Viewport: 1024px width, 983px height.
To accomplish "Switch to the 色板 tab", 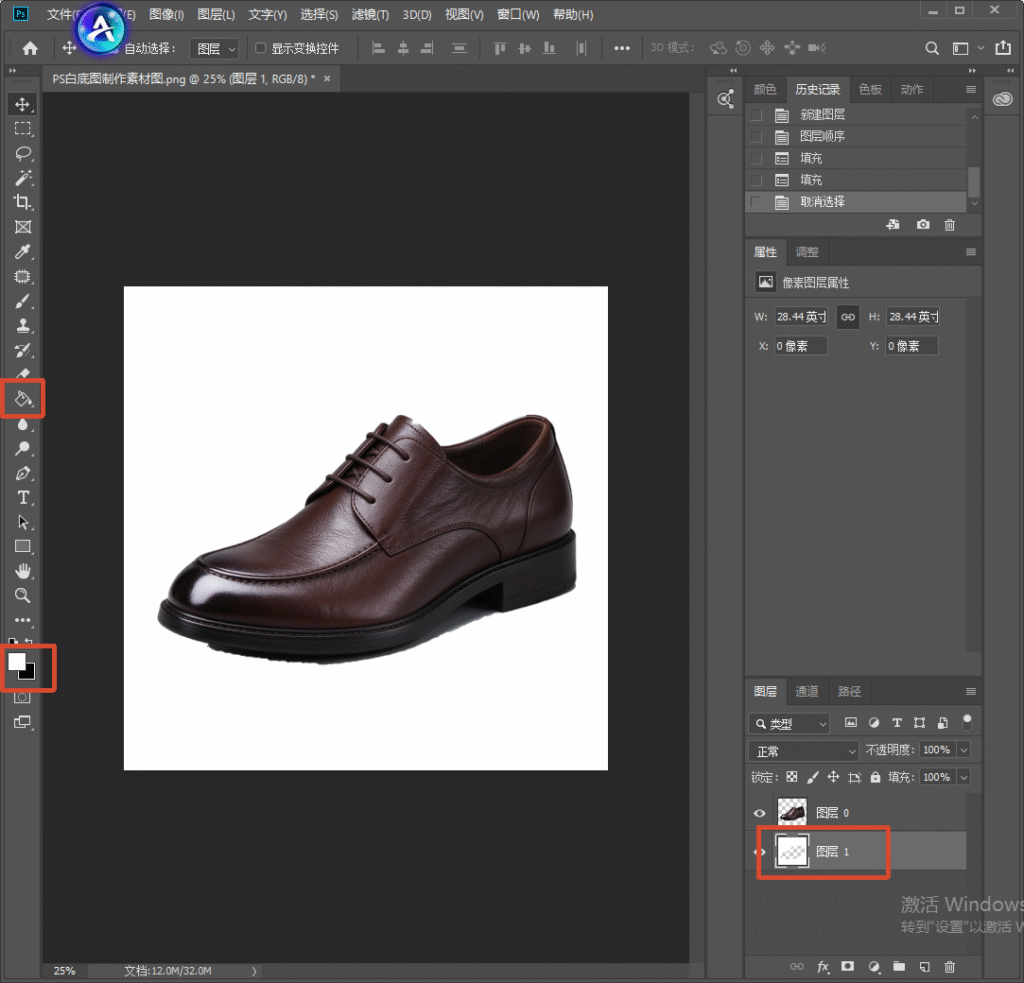I will (x=870, y=89).
